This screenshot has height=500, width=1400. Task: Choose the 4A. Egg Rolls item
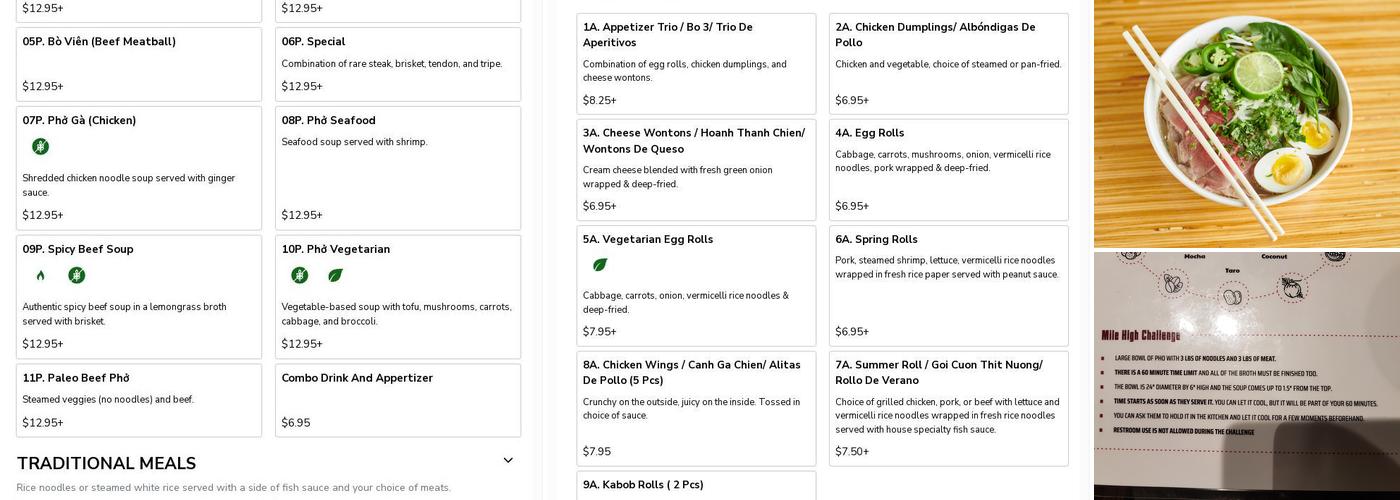click(947, 169)
